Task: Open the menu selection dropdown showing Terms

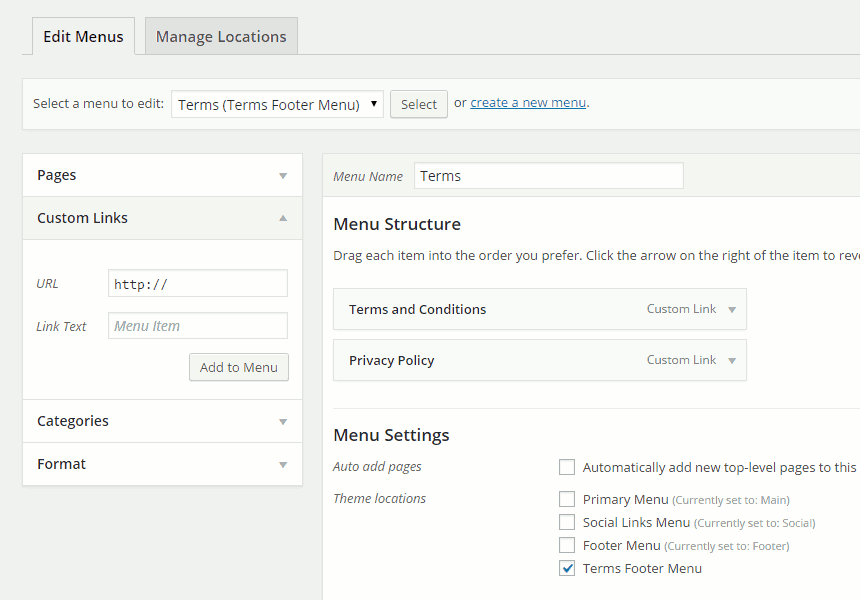Action: 277,104
